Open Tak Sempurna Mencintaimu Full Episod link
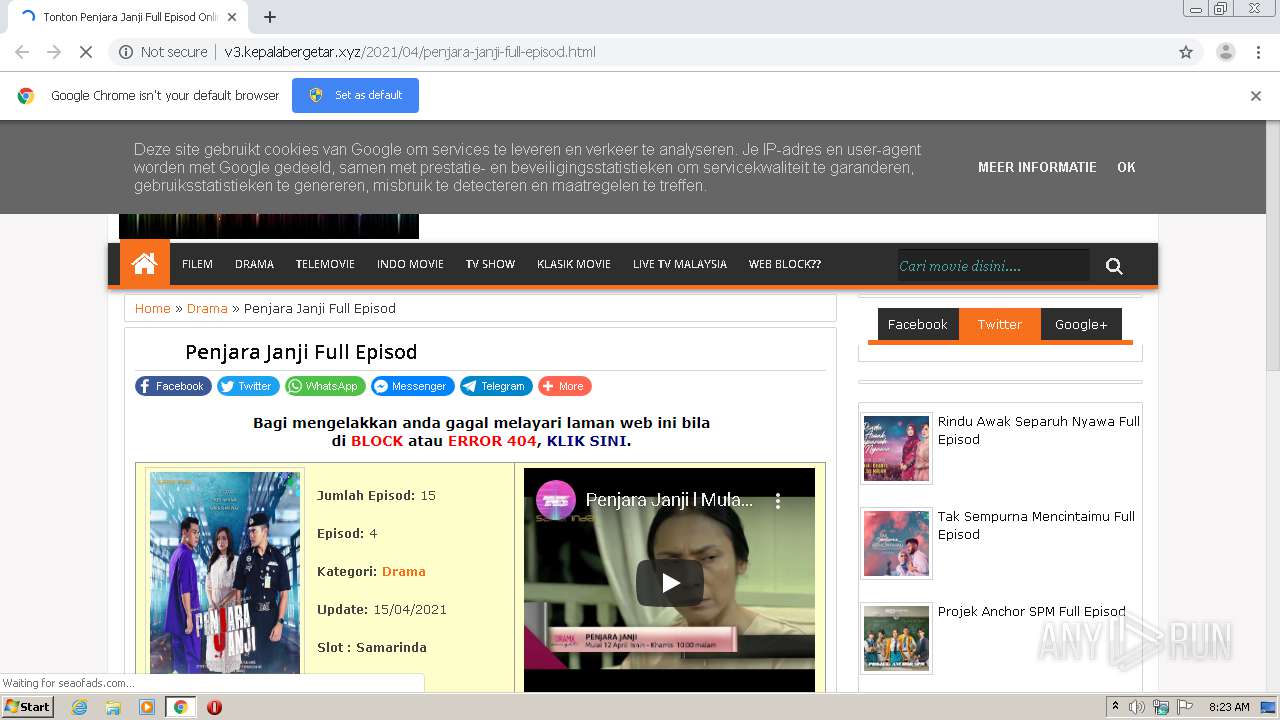Viewport: 1280px width, 720px height. (x=1036, y=525)
